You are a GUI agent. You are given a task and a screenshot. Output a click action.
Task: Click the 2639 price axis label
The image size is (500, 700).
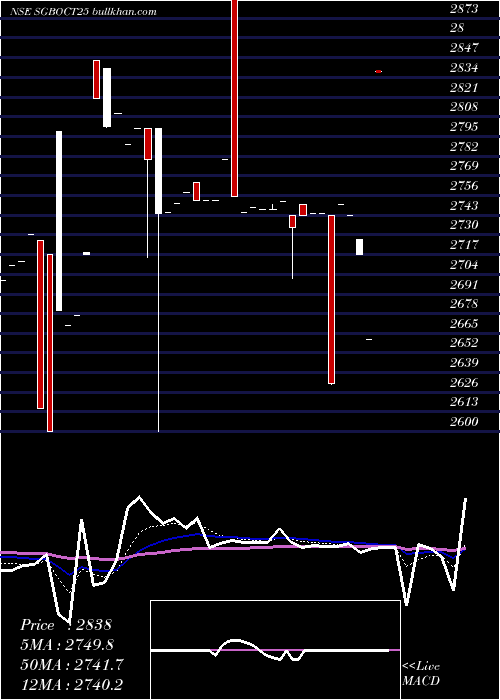464,362
